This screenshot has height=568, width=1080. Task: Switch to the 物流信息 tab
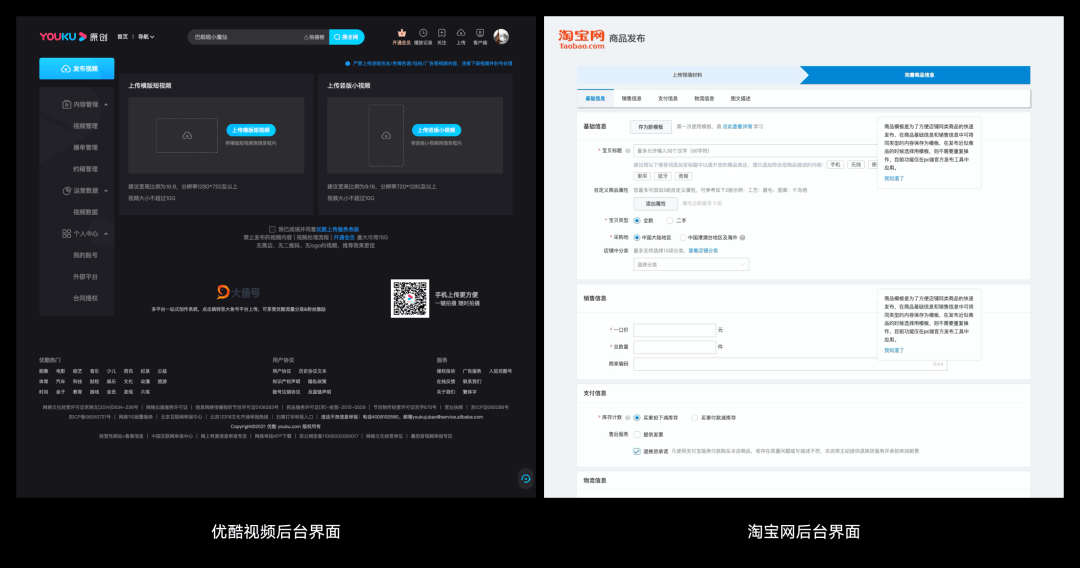[x=704, y=98]
